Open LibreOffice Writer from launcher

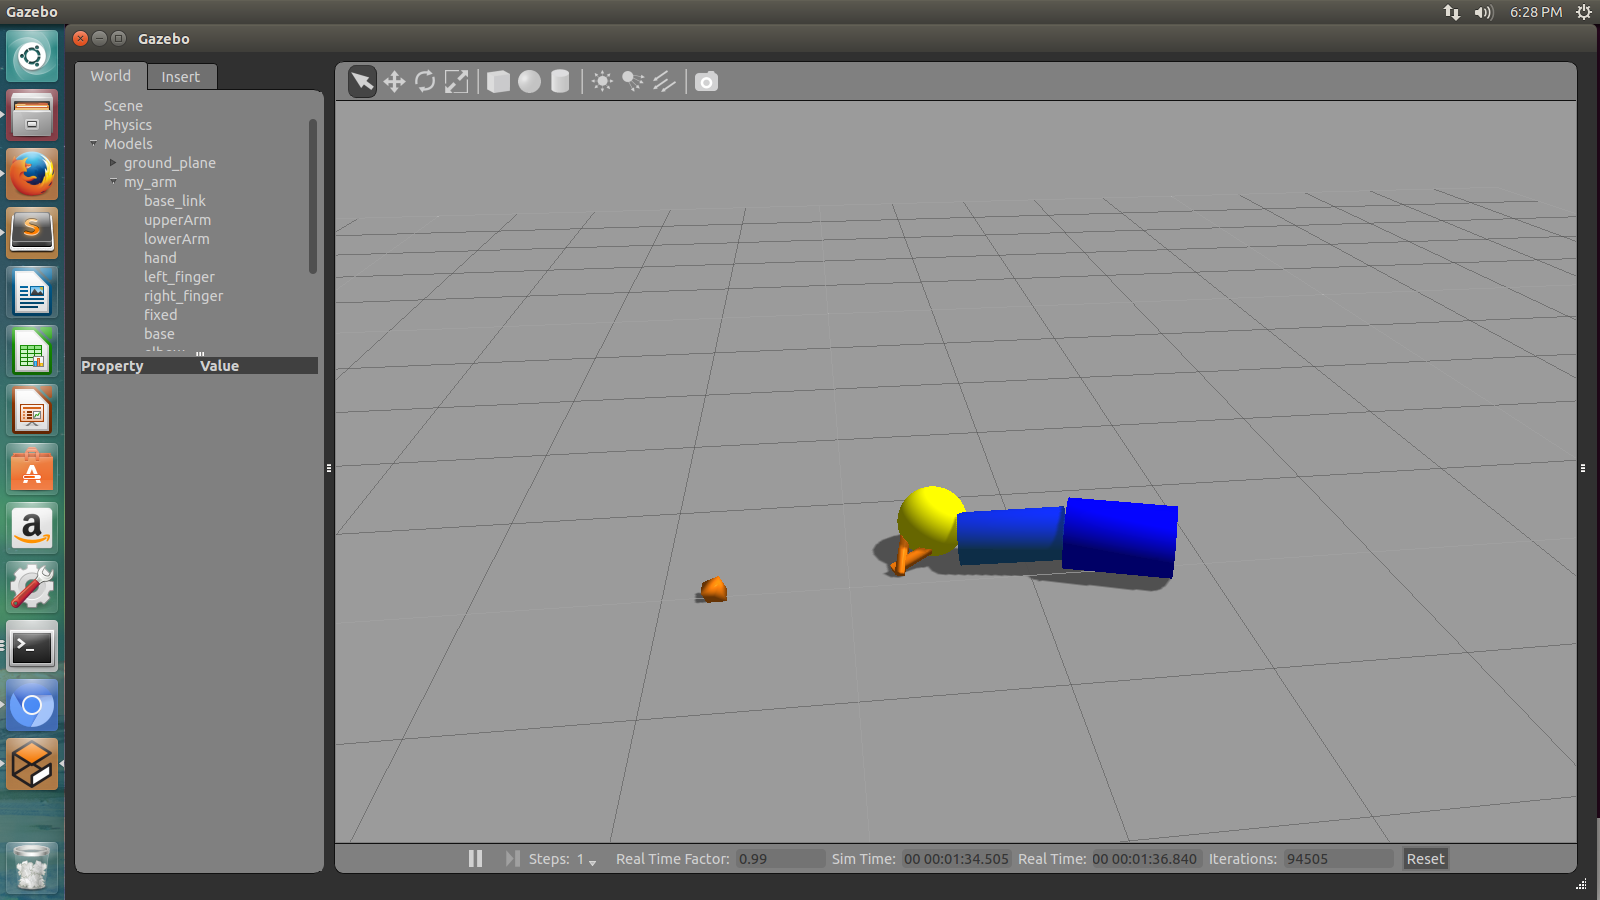[x=32, y=292]
